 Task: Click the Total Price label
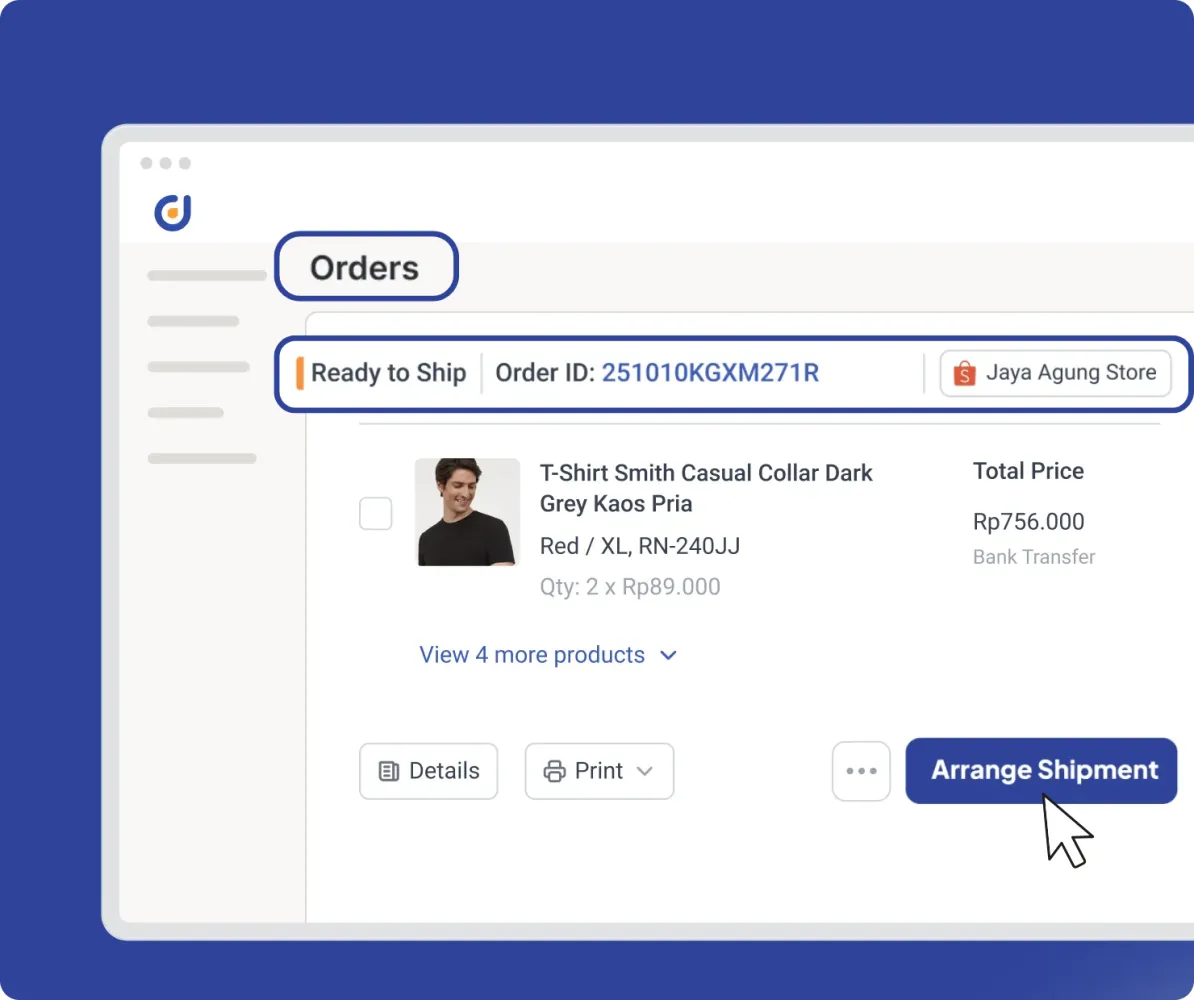1028,471
